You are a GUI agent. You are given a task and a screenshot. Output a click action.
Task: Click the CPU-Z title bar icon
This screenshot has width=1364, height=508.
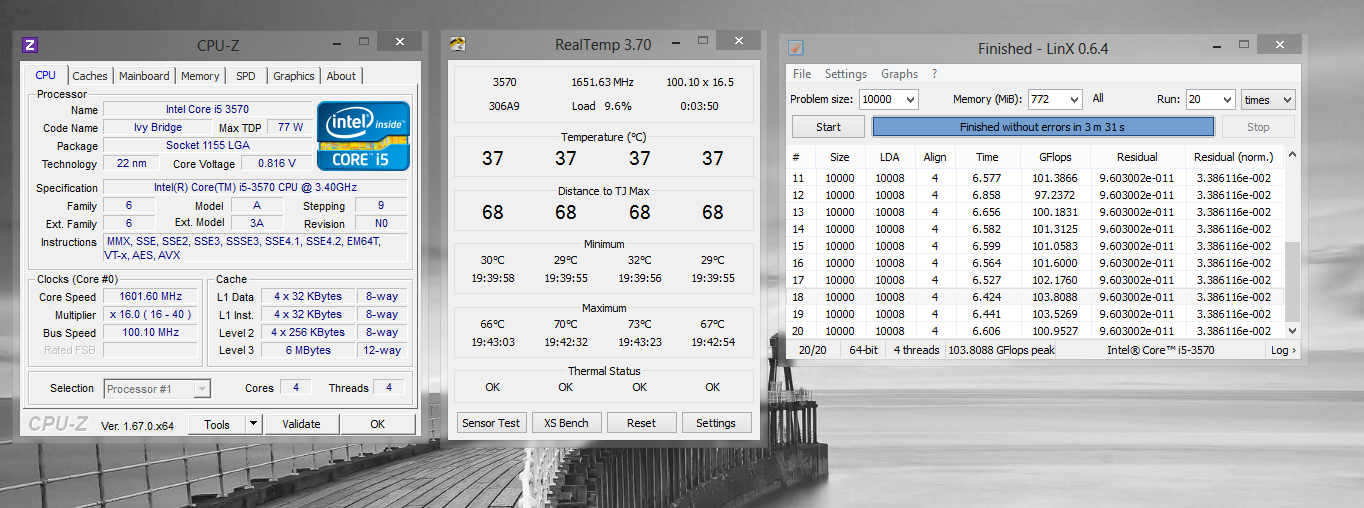click(x=30, y=45)
